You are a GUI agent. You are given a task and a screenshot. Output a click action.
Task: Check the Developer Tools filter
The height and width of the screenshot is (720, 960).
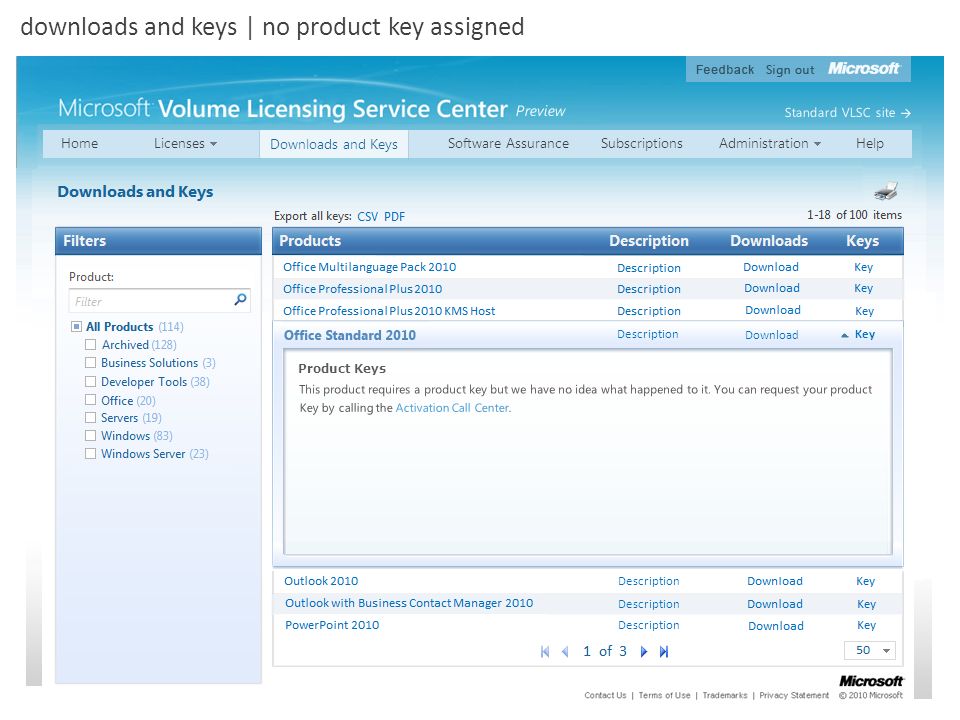(90, 381)
